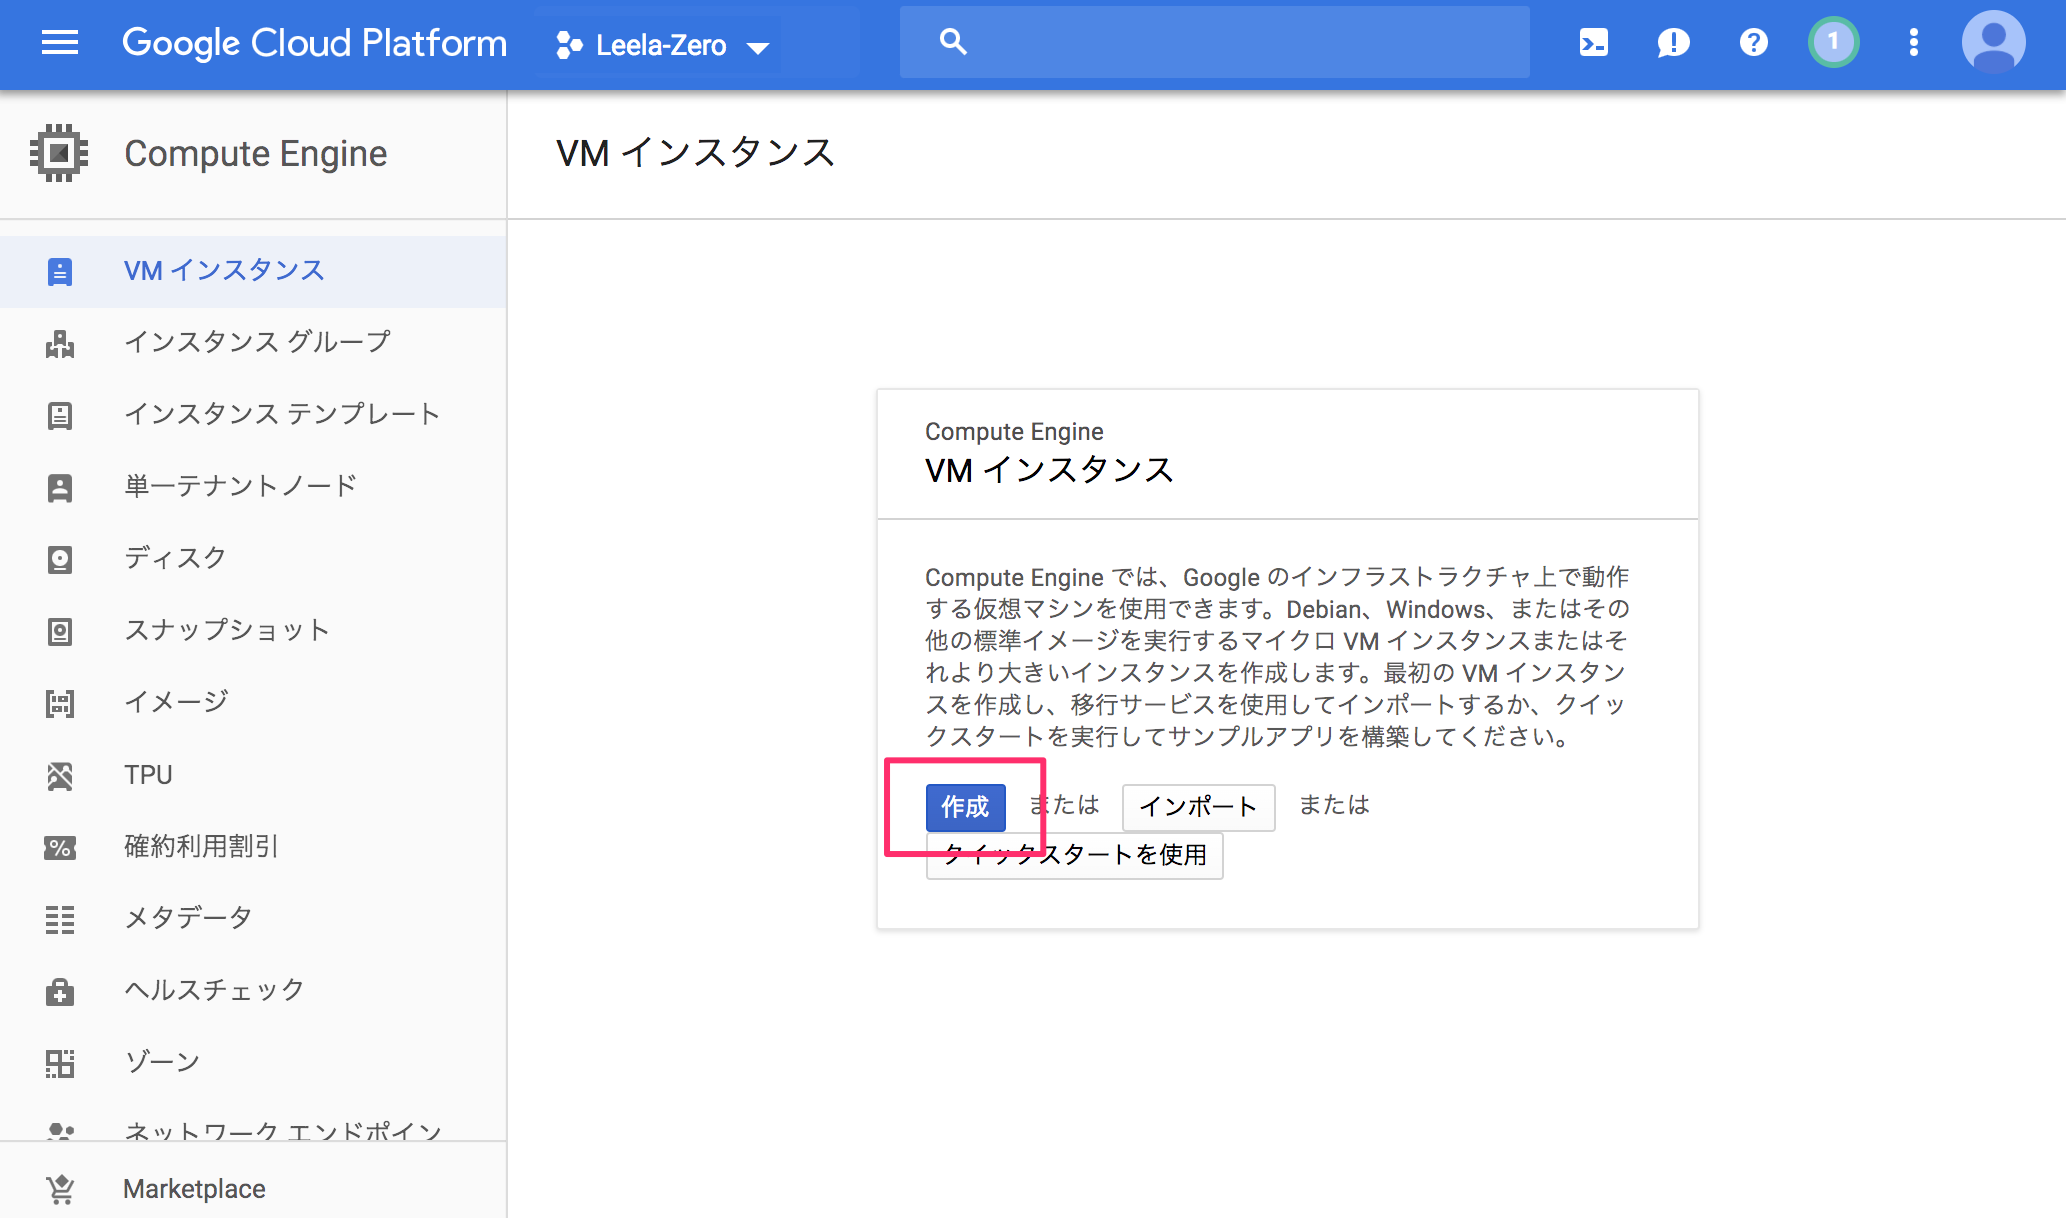
Task: Click the metadata list icon
Action: [x=60, y=920]
